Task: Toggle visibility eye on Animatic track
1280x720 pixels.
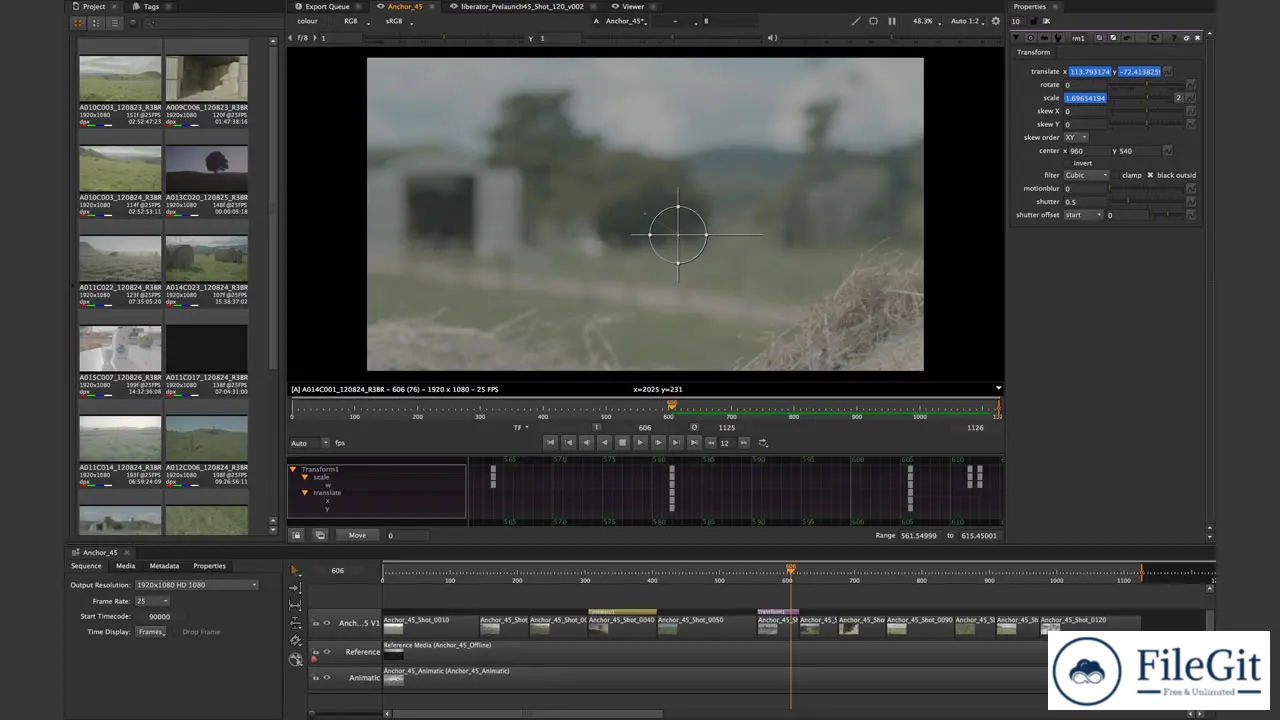Action: (326, 678)
